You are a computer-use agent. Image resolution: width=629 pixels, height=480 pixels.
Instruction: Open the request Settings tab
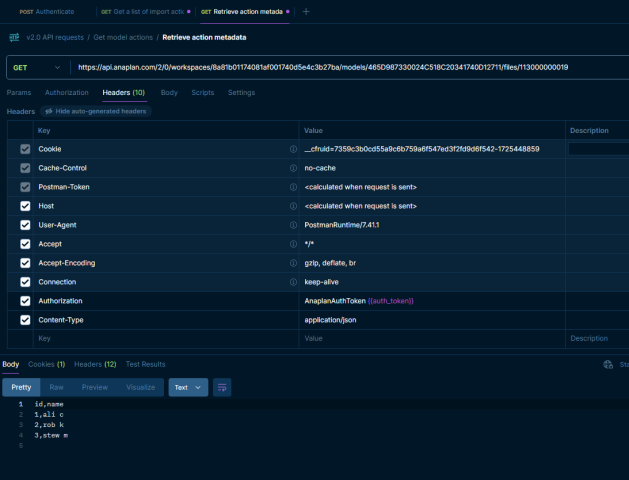tap(241, 93)
